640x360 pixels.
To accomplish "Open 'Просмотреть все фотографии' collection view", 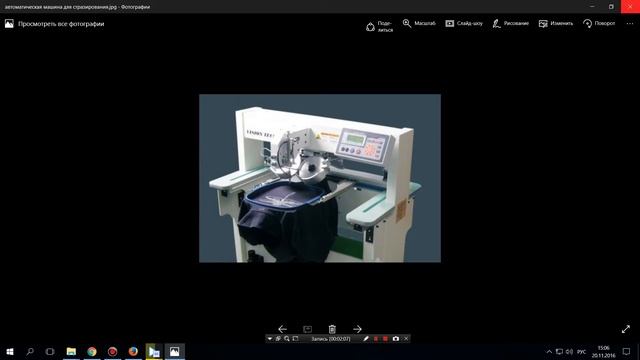I will click(55, 24).
